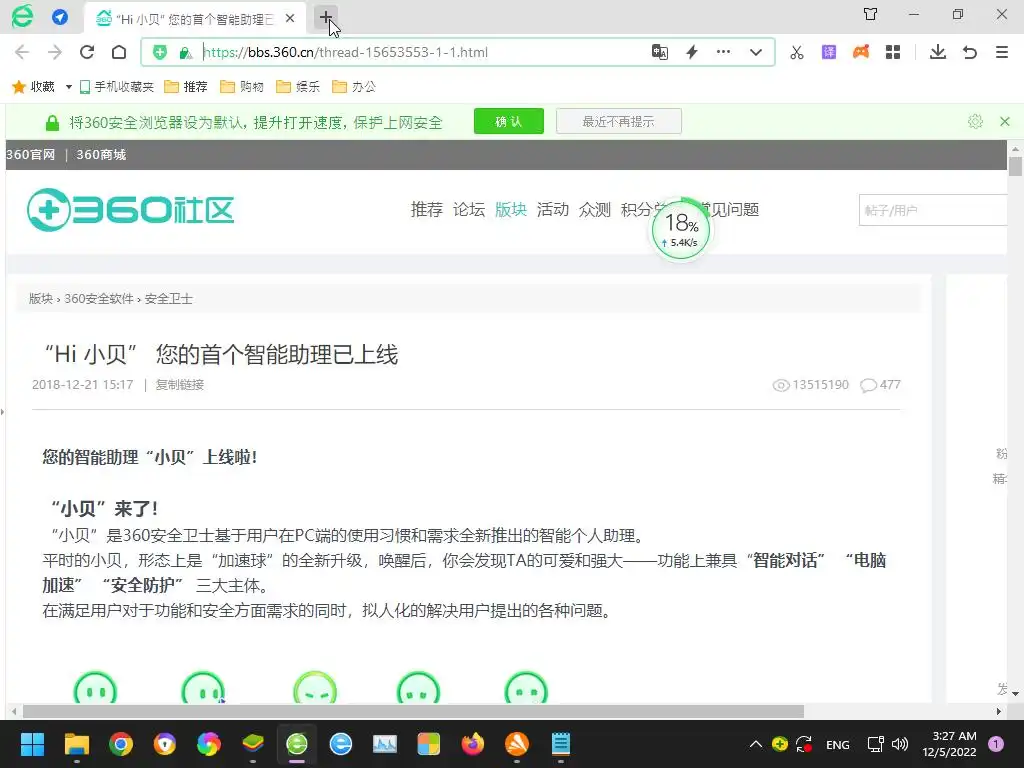Open the page translate icon
Viewport: 1024px width, 768px height.
[660, 52]
